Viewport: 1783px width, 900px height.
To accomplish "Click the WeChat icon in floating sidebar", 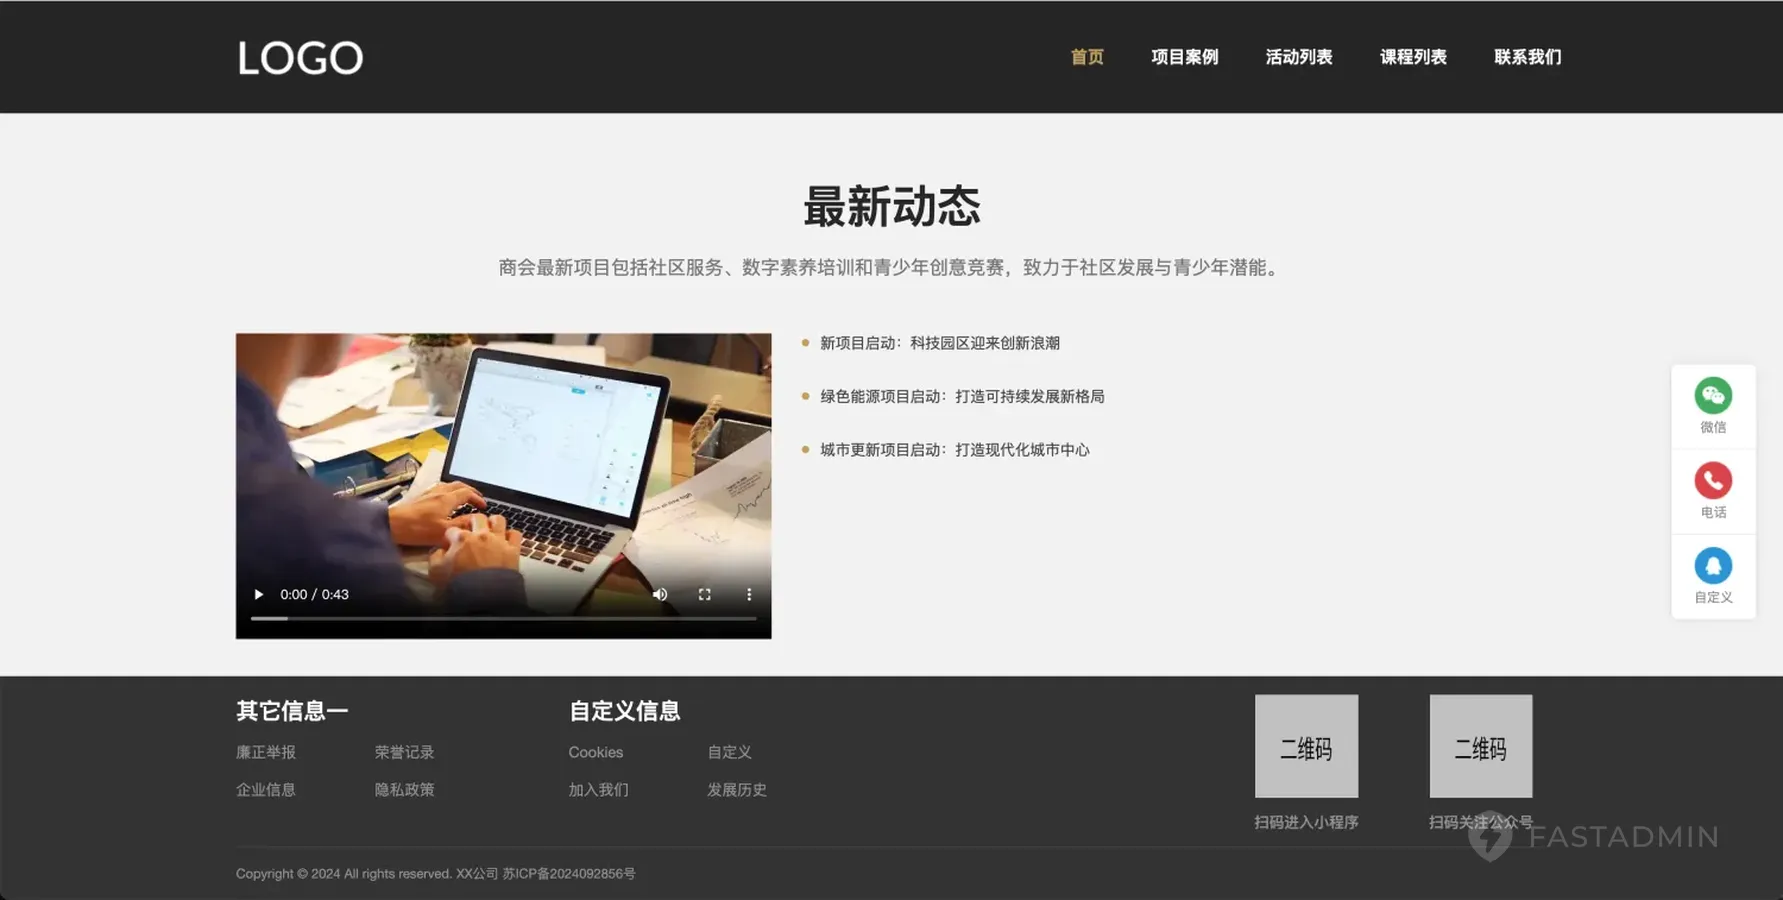I will pos(1712,396).
